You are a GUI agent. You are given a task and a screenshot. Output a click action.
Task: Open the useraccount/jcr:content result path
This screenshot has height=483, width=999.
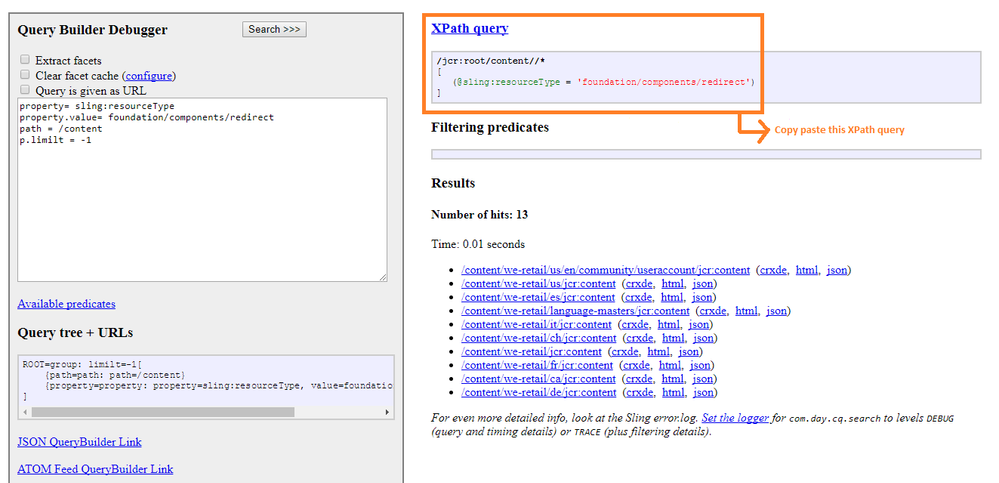pyautogui.click(x=605, y=270)
